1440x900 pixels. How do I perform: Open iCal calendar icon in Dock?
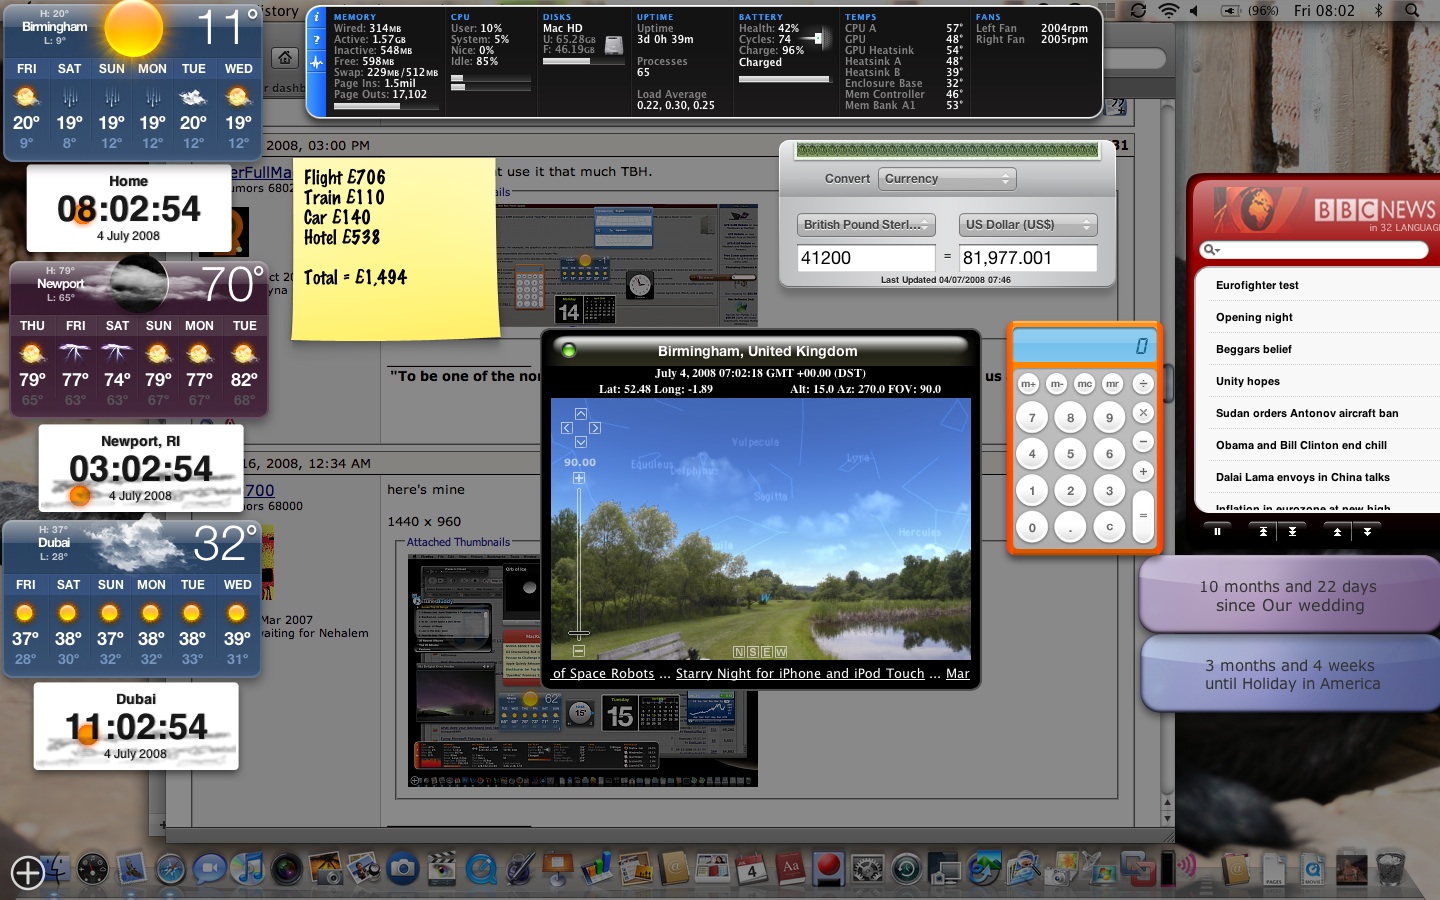[752, 868]
